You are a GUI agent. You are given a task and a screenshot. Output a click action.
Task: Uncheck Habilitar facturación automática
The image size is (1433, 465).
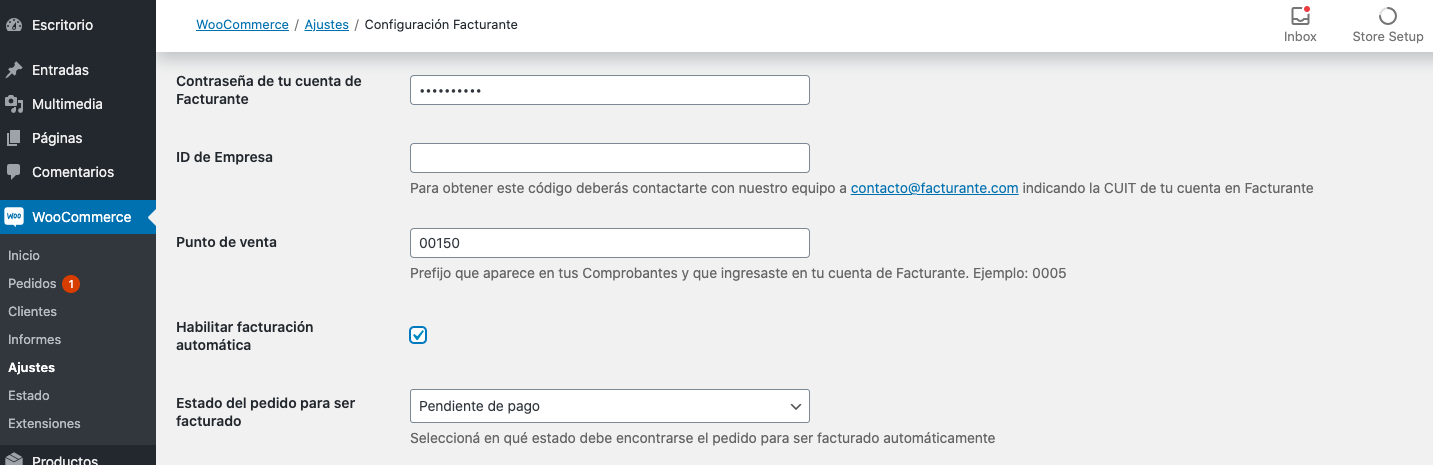(x=418, y=335)
